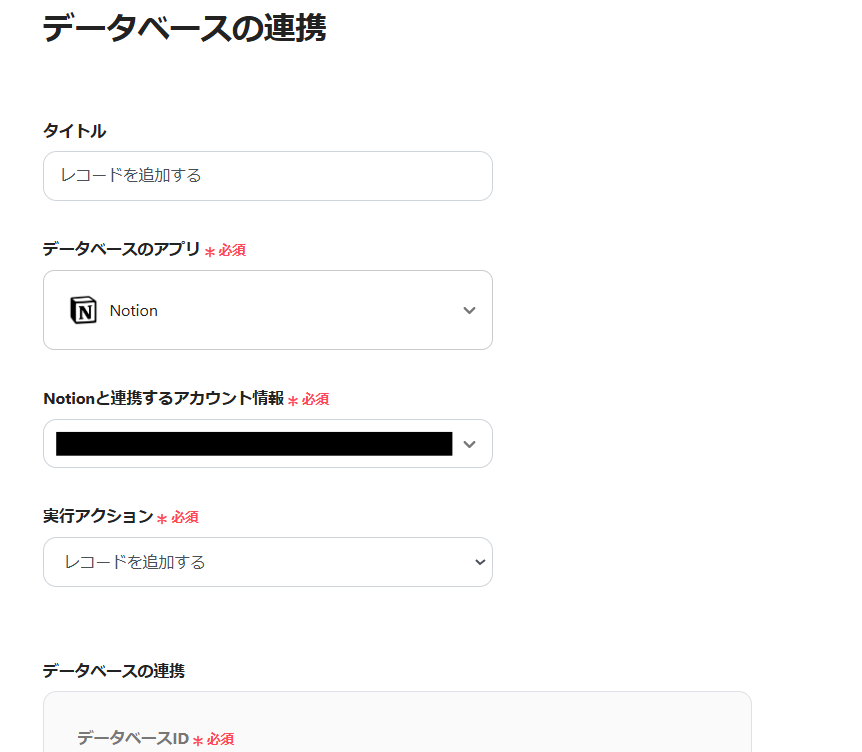Click the データベースID label
The height and width of the screenshot is (752, 862).
pos(132,739)
